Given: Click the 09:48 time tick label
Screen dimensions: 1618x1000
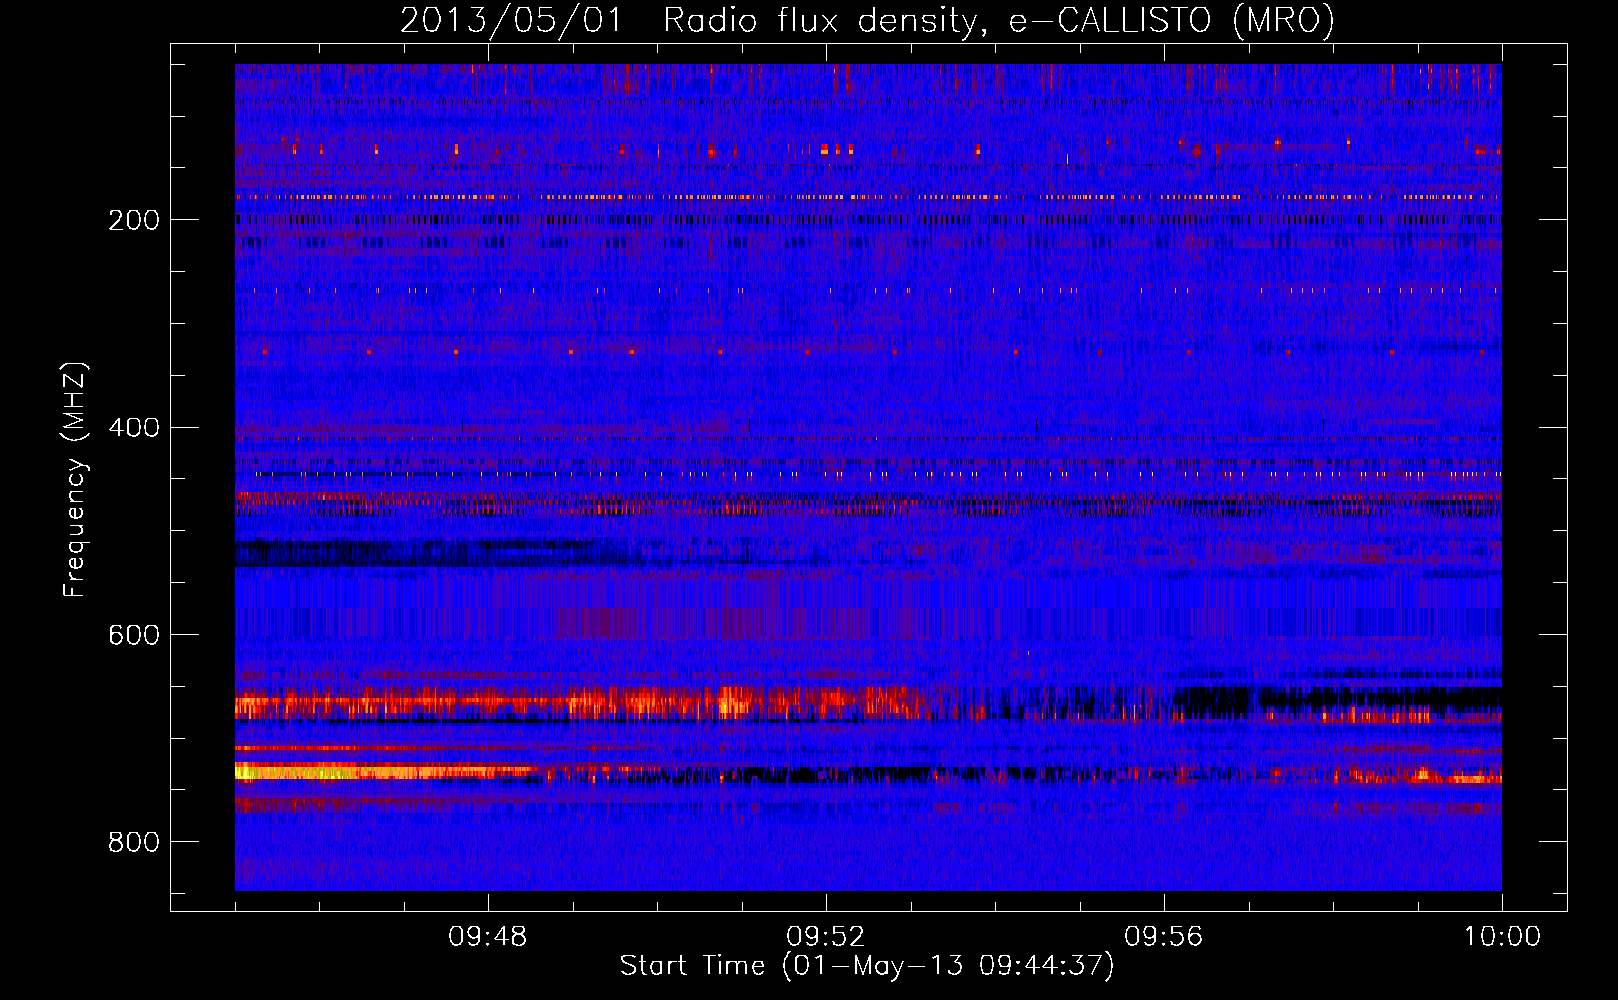Looking at the screenshot, I should [x=488, y=937].
